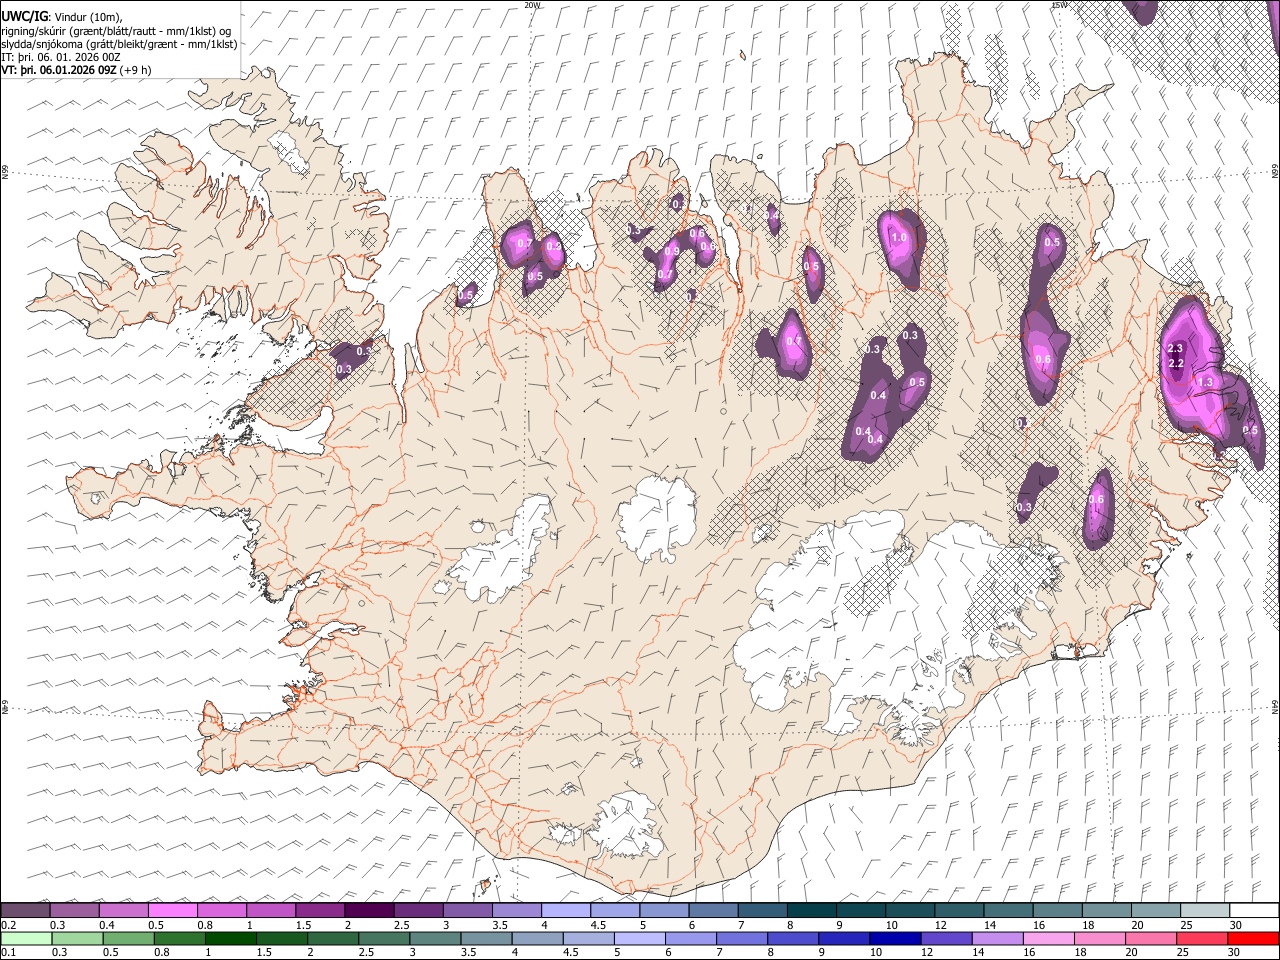1280x960 pixels.
Task: Click bright pink upper-scale swatch between 0.5 and 0.8
Action: coord(172,911)
